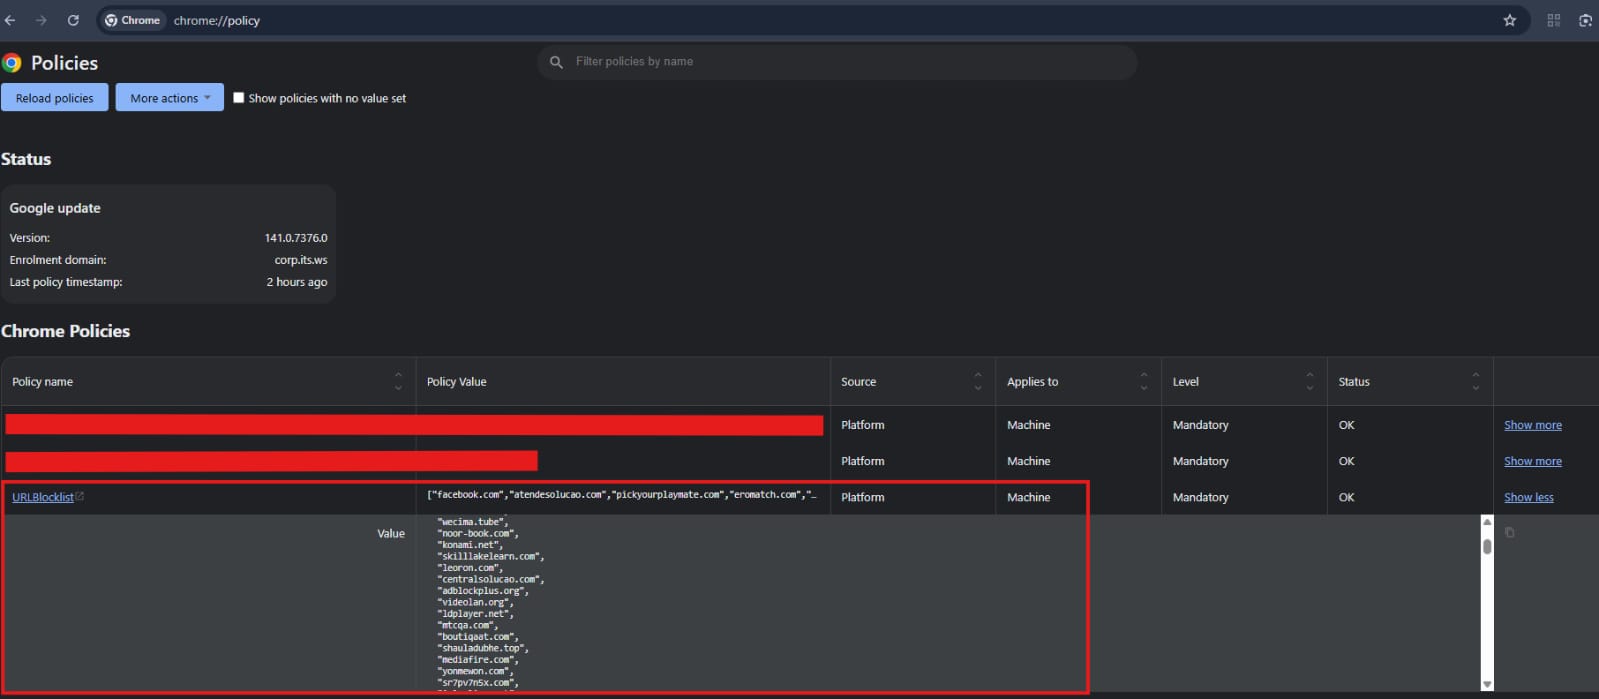The height and width of the screenshot is (699, 1599).
Task: Sort Level column descending with down arrow
Action: point(1310,388)
